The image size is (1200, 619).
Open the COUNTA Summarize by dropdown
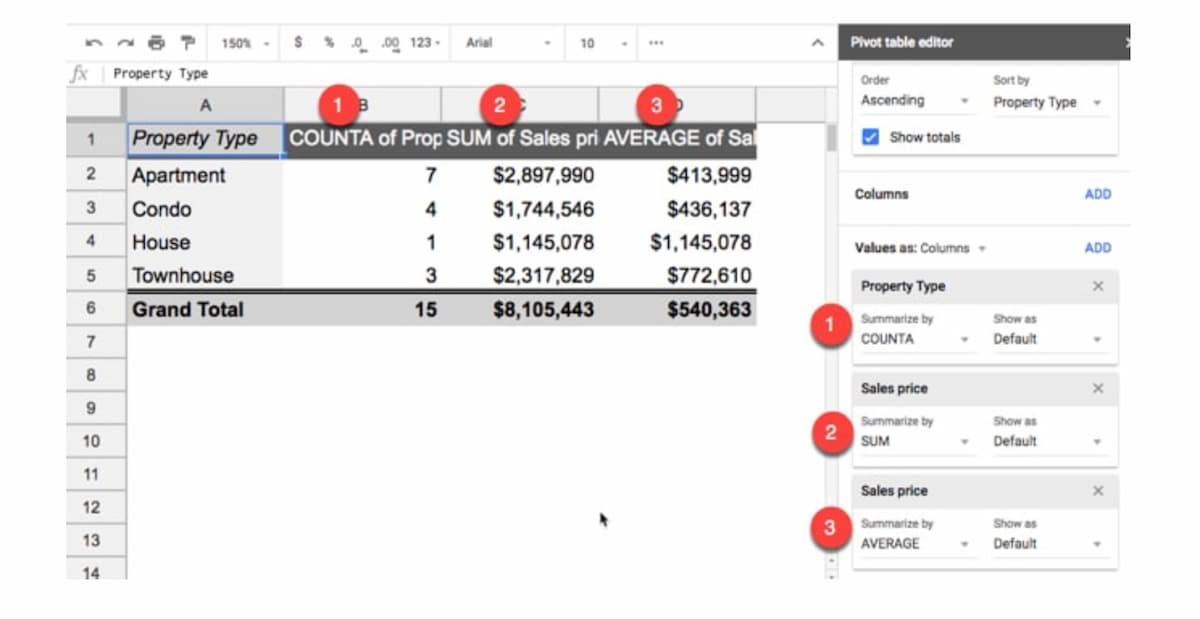click(x=914, y=339)
